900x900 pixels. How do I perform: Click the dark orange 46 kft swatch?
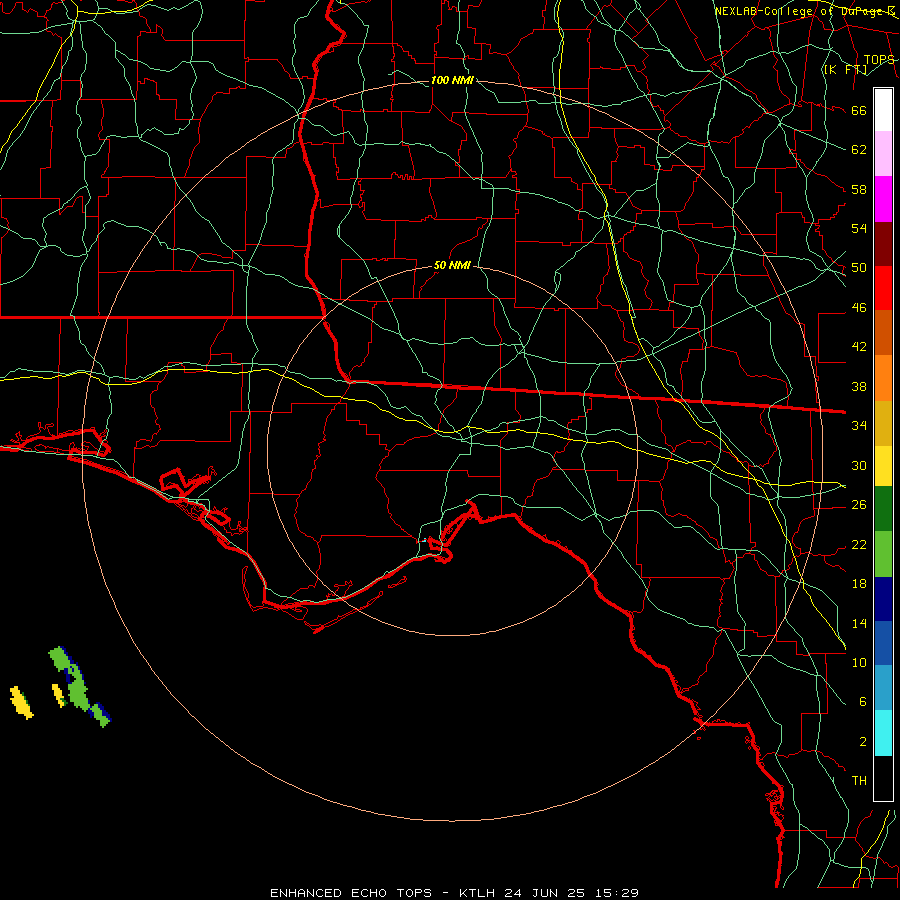[883, 332]
